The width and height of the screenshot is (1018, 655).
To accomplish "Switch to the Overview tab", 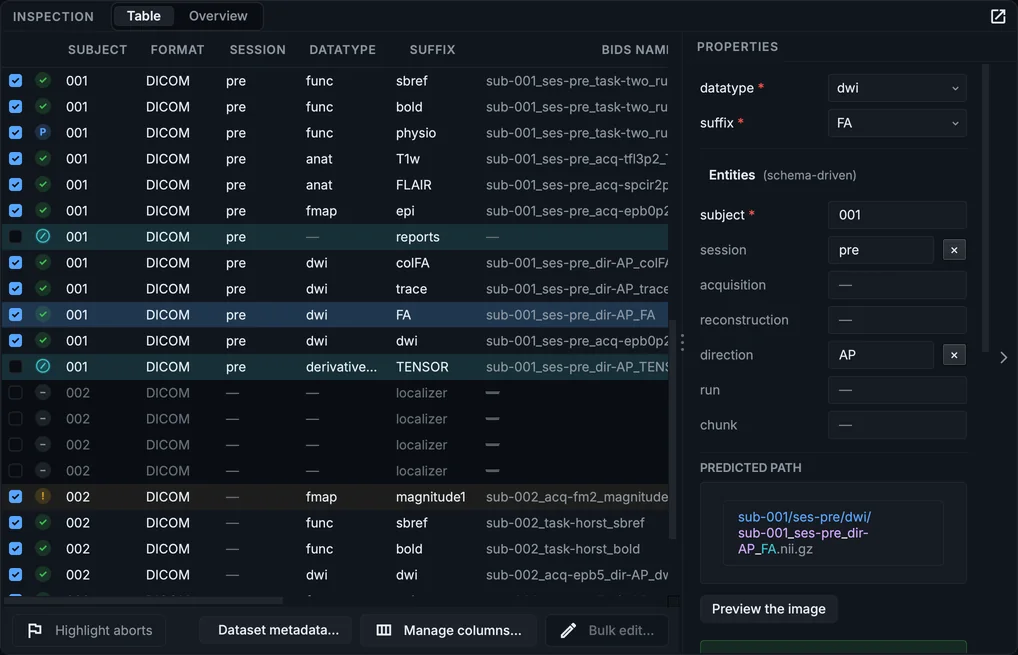I will (x=218, y=16).
